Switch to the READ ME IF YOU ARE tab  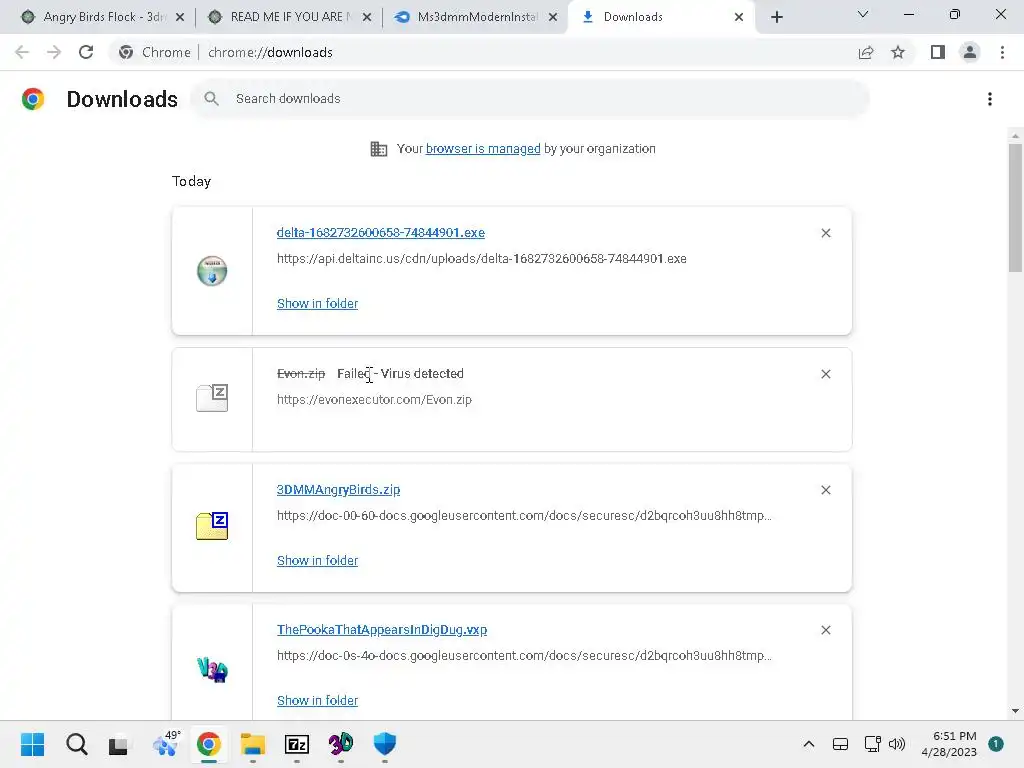click(287, 17)
